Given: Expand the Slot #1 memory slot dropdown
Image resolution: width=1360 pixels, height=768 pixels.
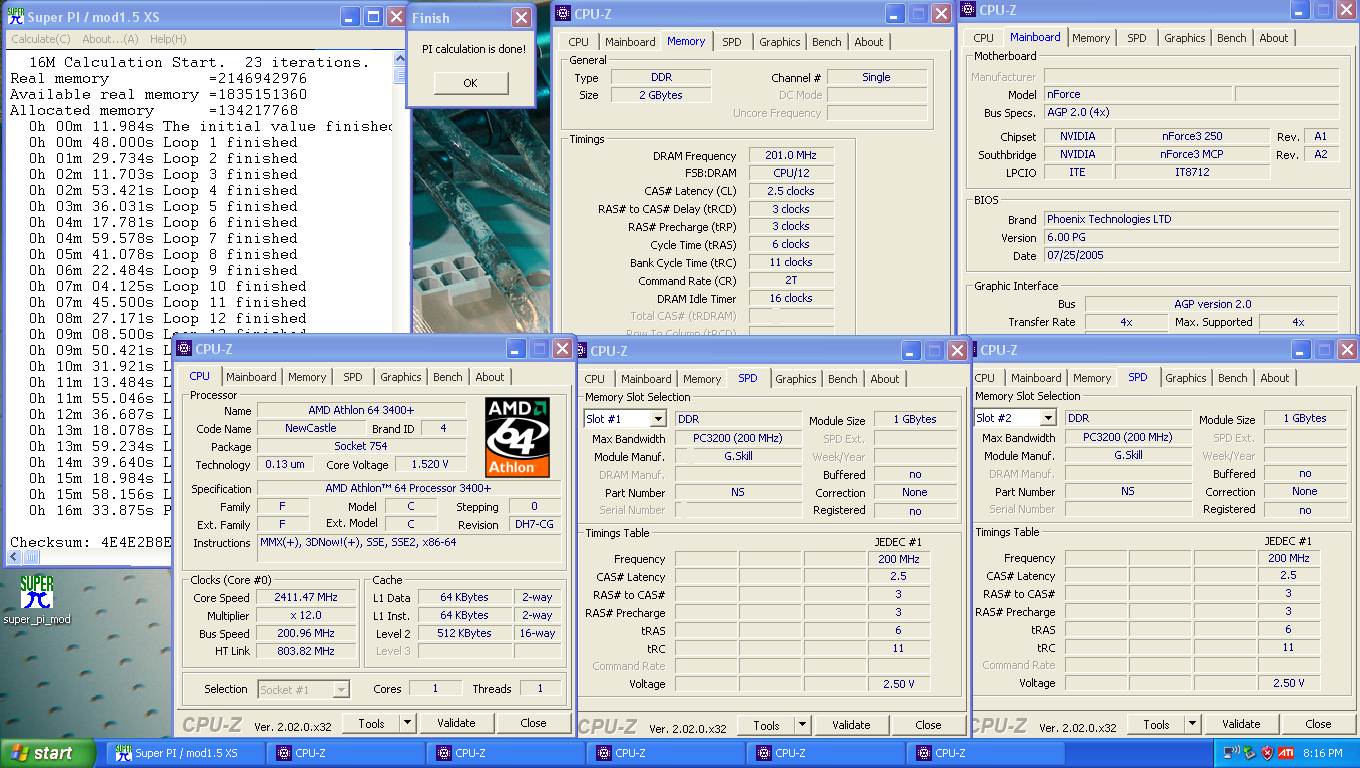Looking at the screenshot, I should pos(658,419).
